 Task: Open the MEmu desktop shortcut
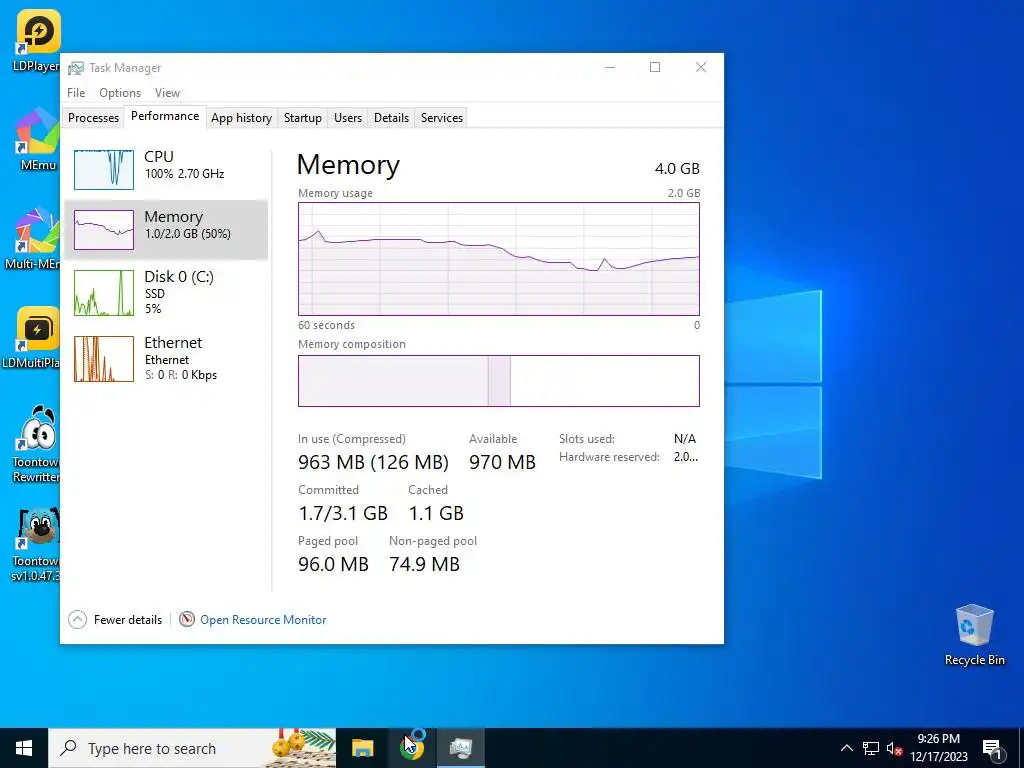click(37, 138)
